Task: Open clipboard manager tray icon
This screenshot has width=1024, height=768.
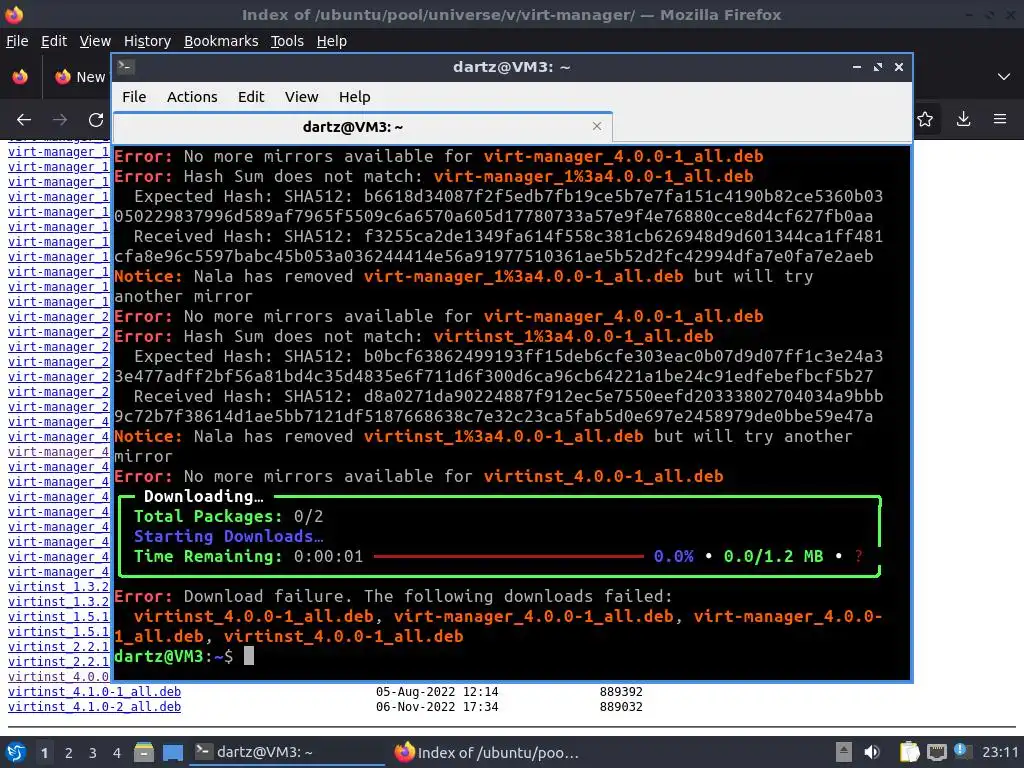Action: [x=909, y=752]
